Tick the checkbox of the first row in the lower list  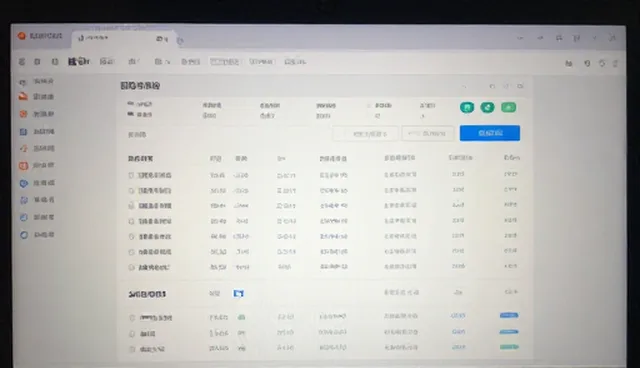tap(132, 317)
